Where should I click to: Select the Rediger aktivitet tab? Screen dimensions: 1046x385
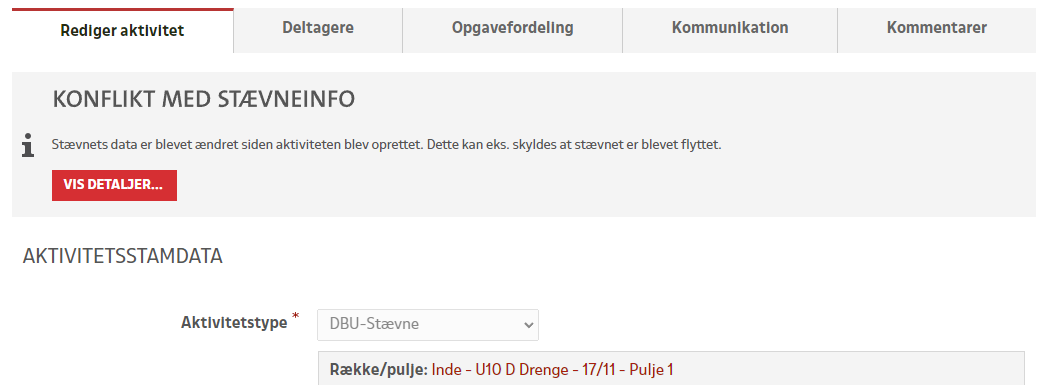pos(123,30)
